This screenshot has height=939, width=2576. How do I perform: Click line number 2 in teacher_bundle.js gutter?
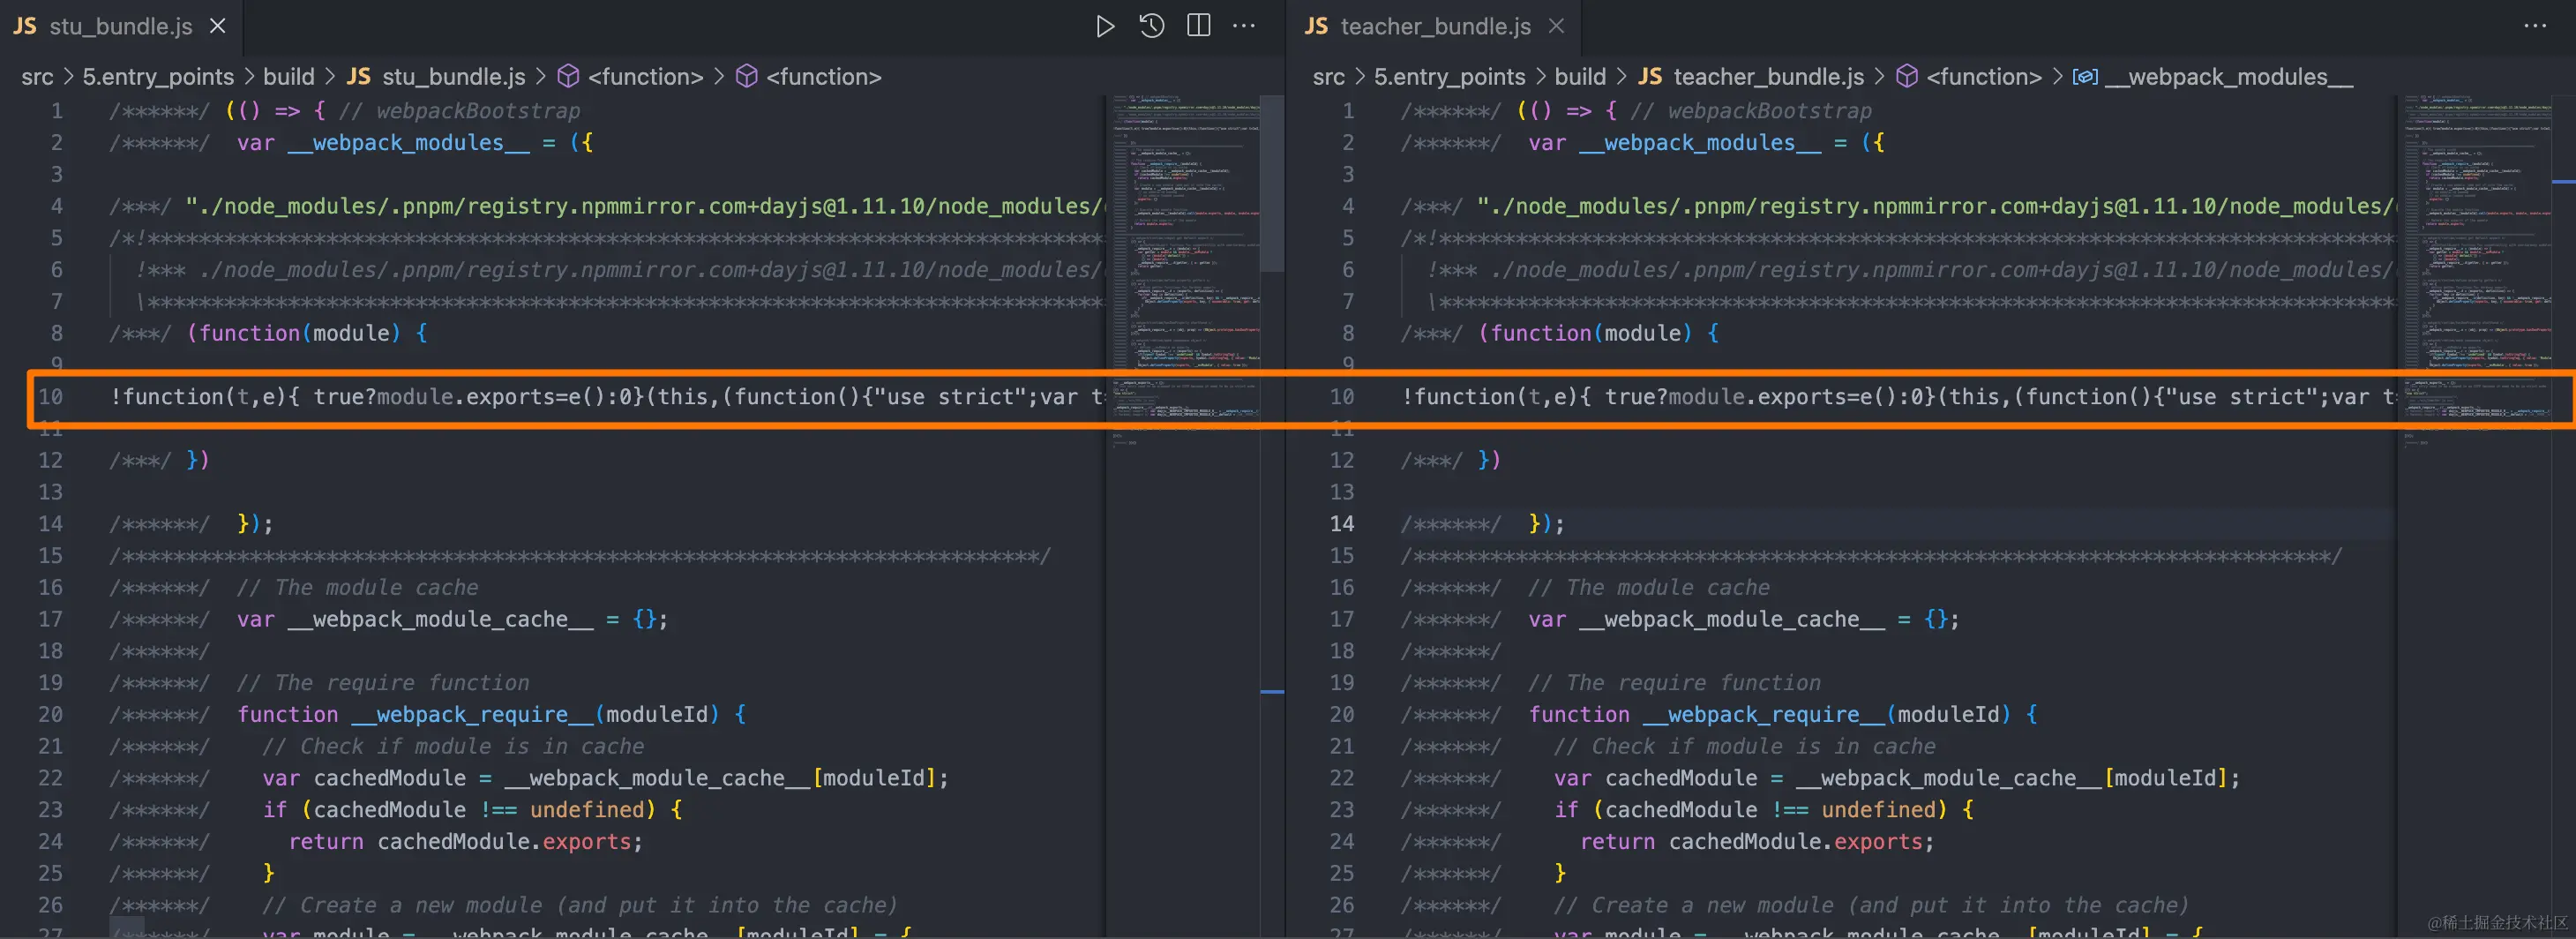(x=1348, y=142)
